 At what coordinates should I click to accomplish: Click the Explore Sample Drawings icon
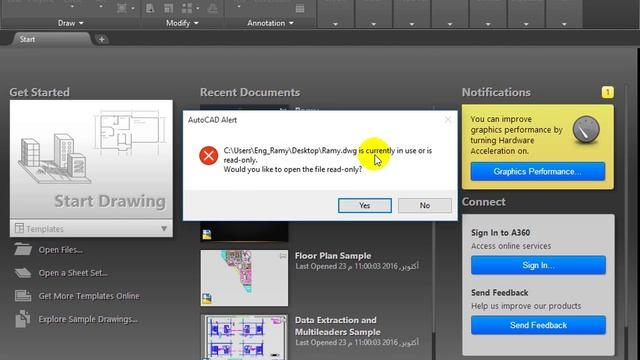point(22,319)
